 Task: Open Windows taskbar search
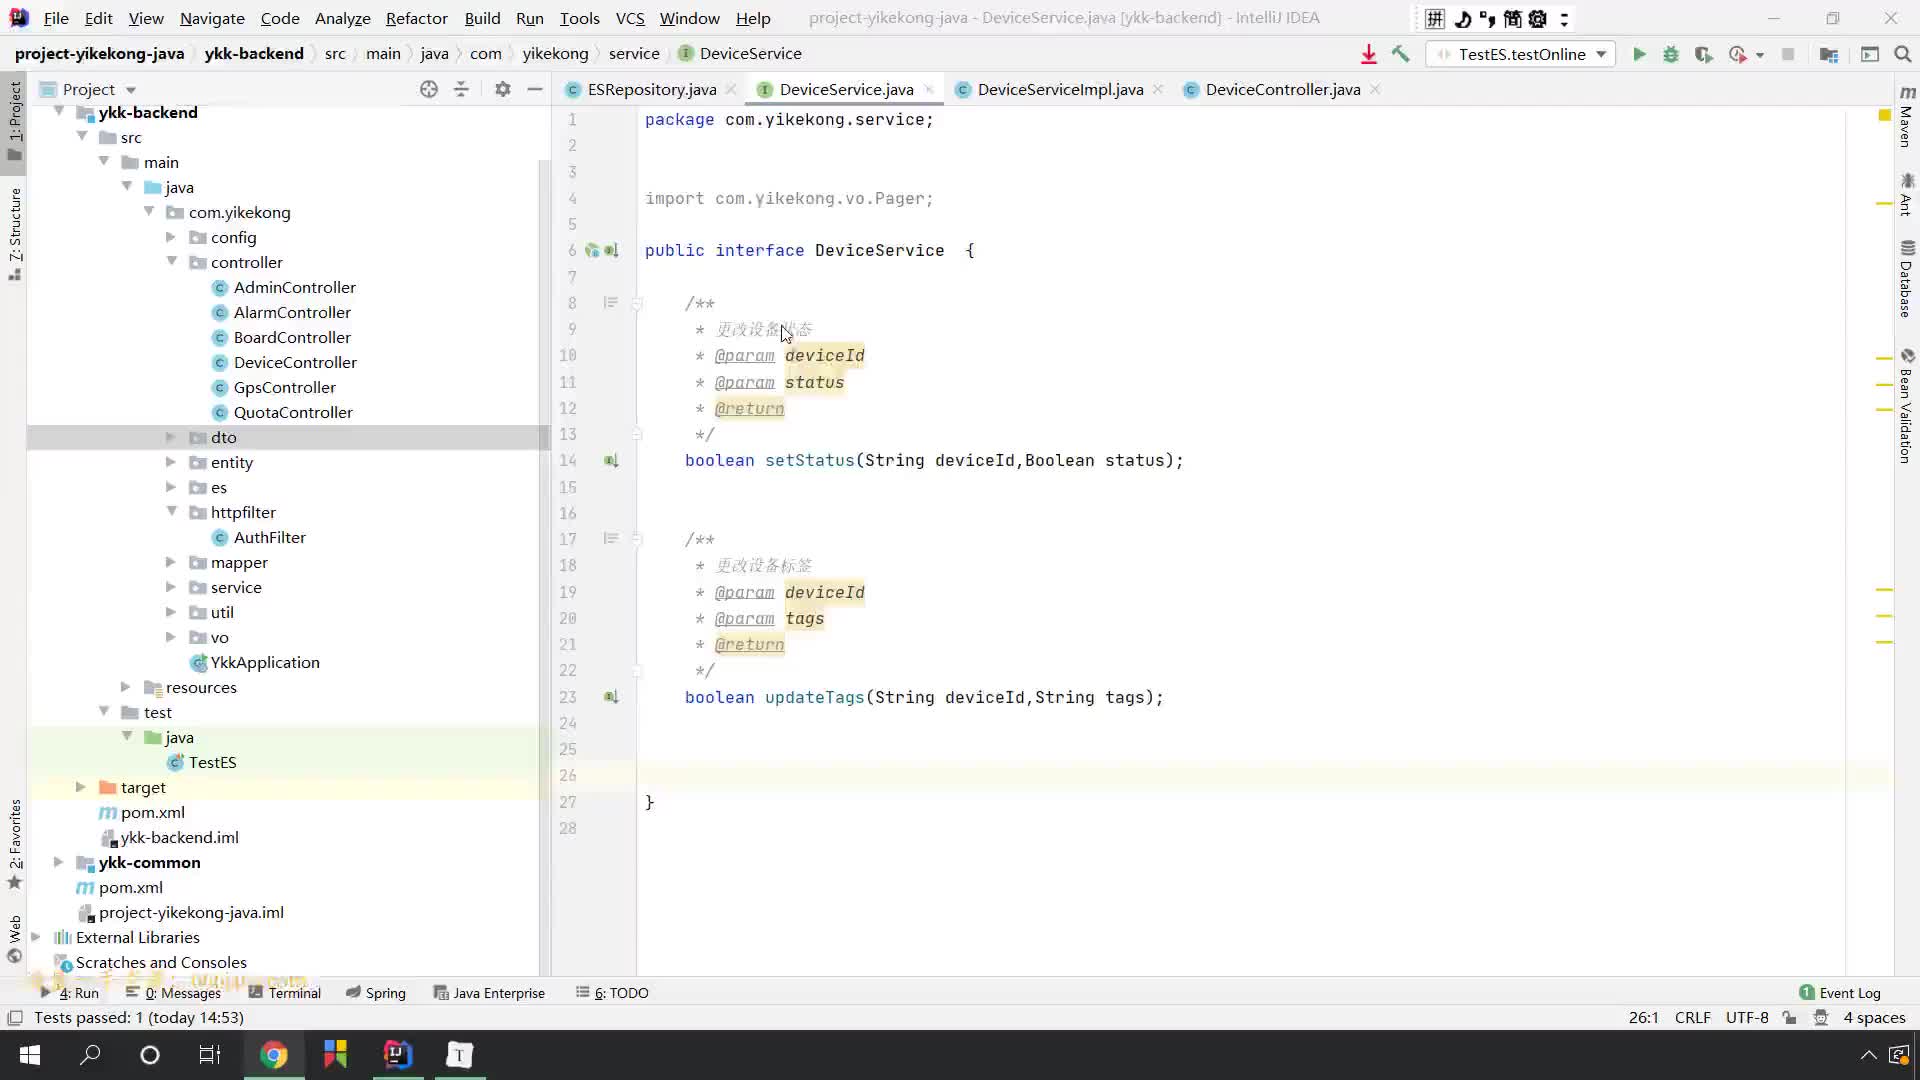click(90, 1055)
